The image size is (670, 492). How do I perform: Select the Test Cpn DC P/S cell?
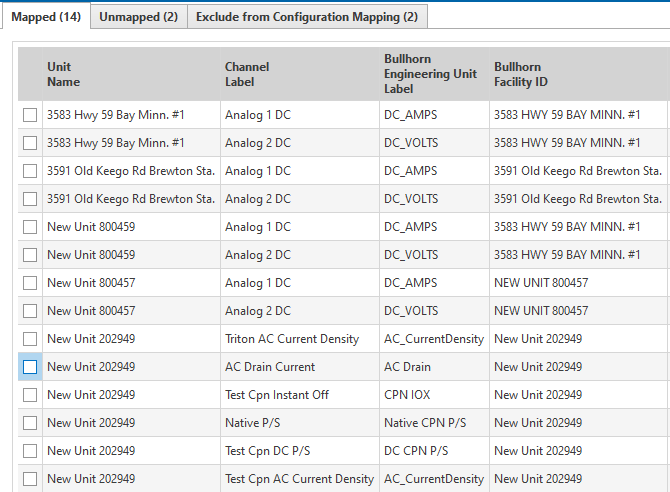click(300, 451)
